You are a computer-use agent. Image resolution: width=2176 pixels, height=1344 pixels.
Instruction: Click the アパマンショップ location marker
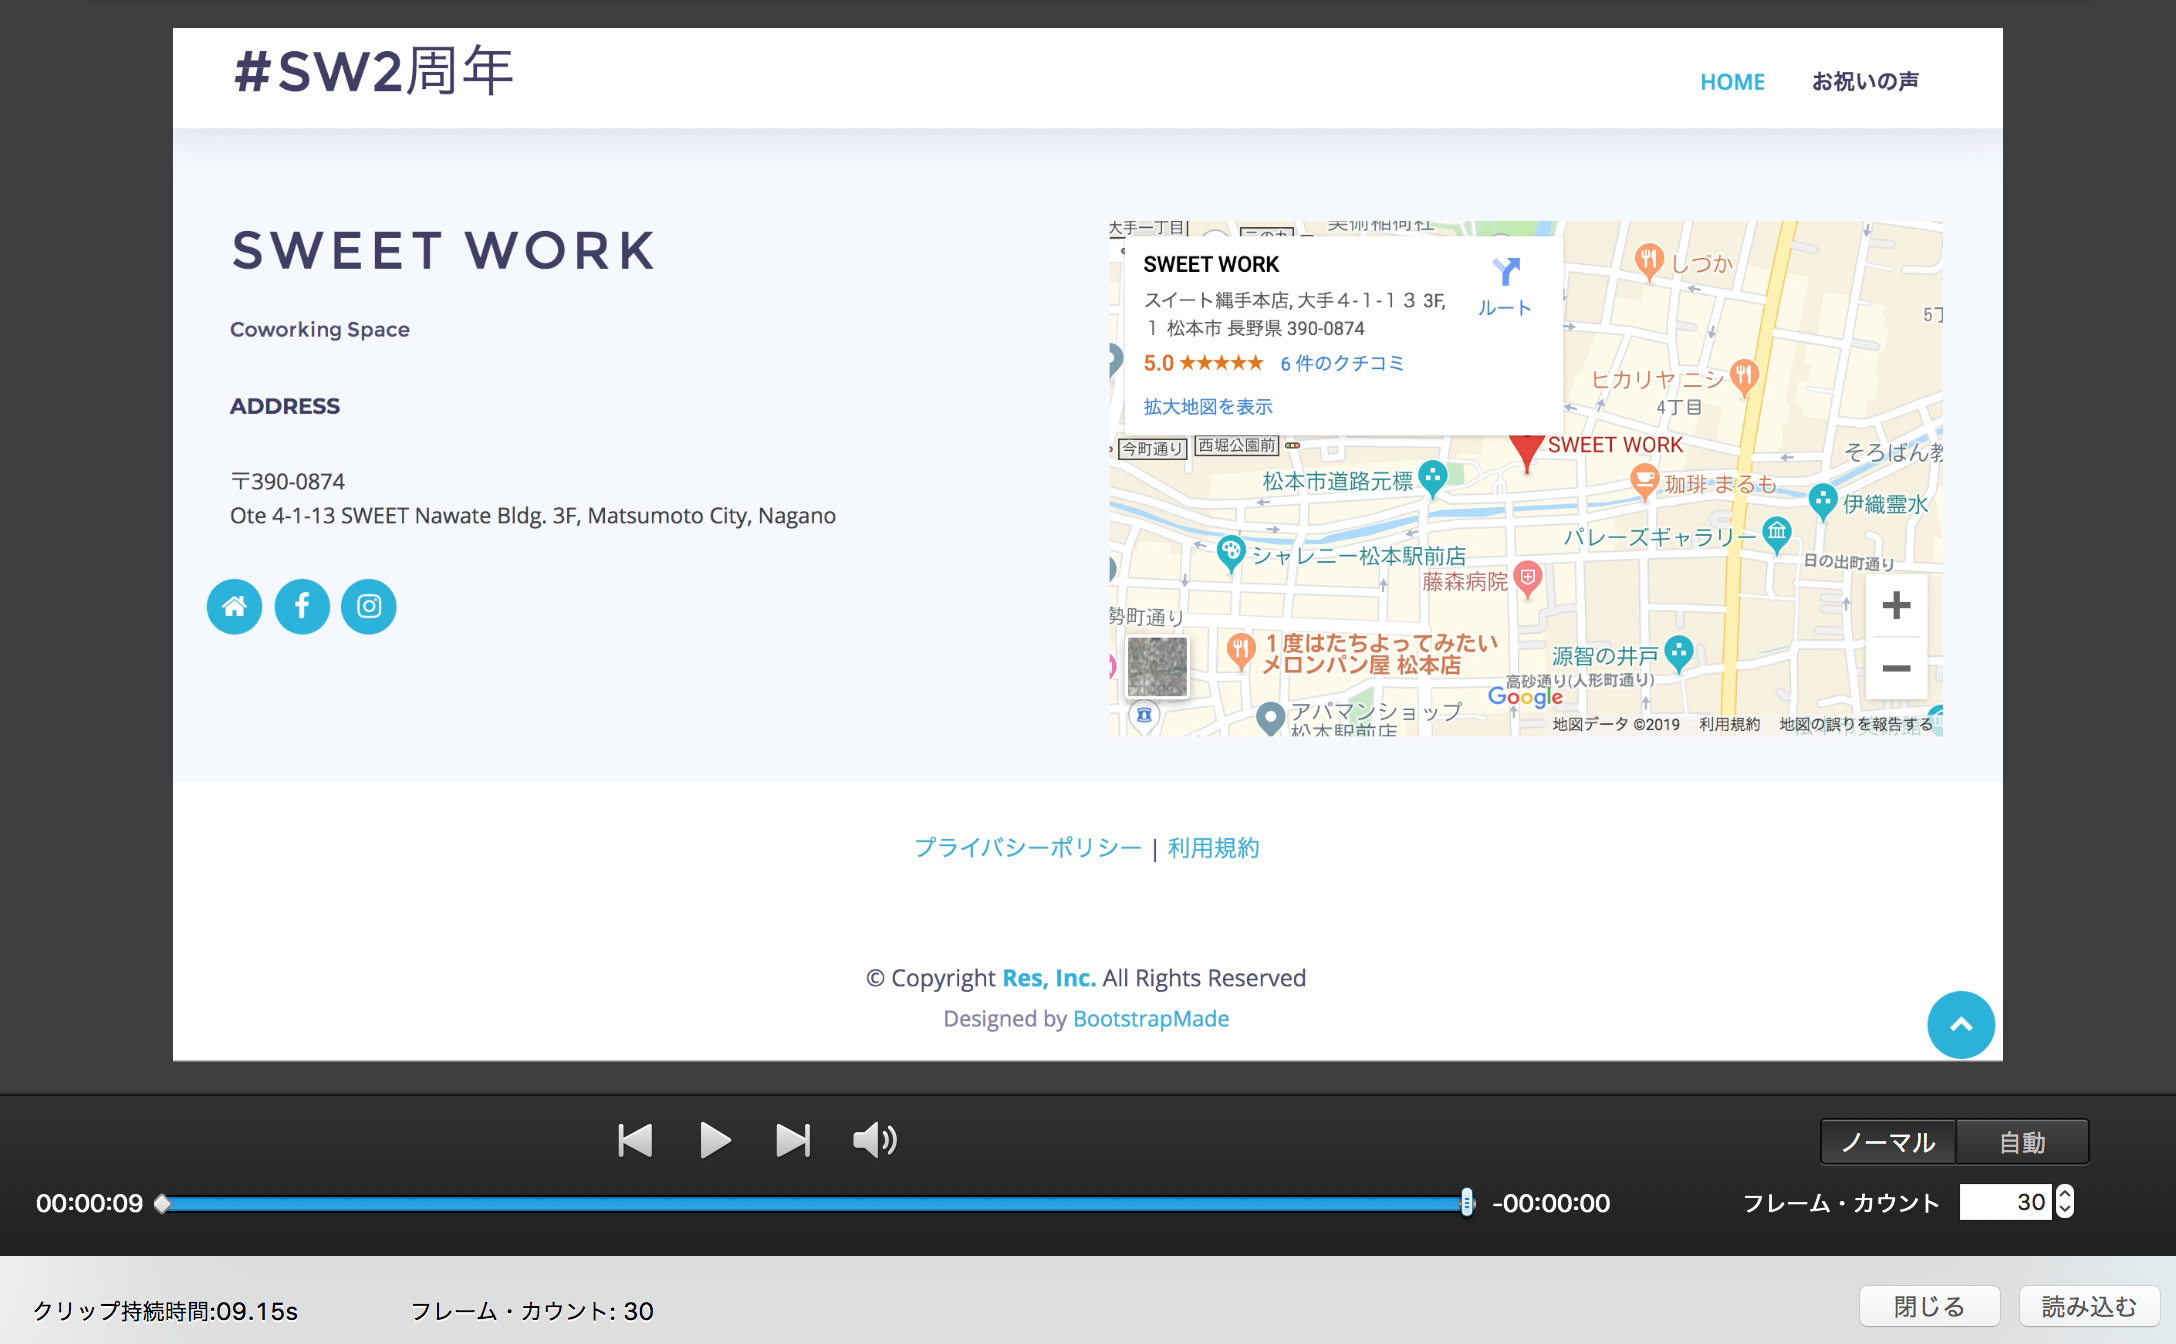[x=1270, y=718]
